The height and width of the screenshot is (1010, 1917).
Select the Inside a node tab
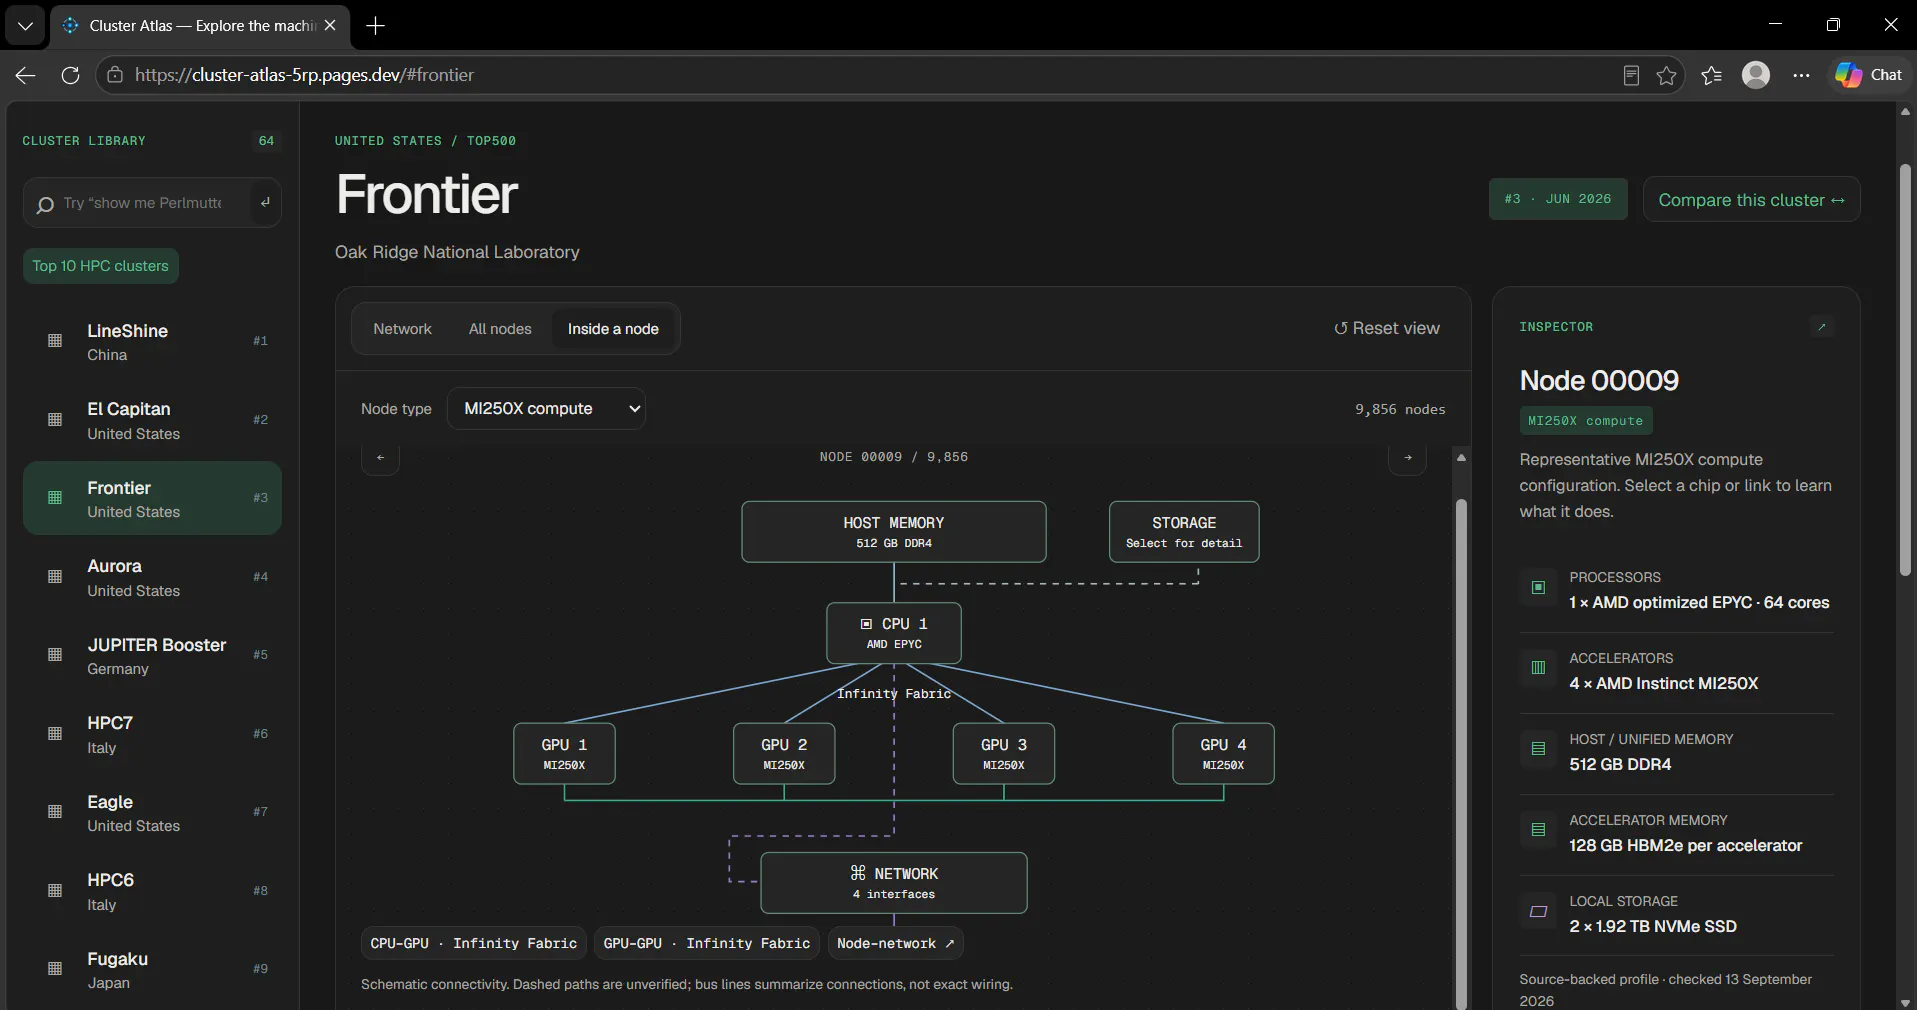[x=613, y=329]
